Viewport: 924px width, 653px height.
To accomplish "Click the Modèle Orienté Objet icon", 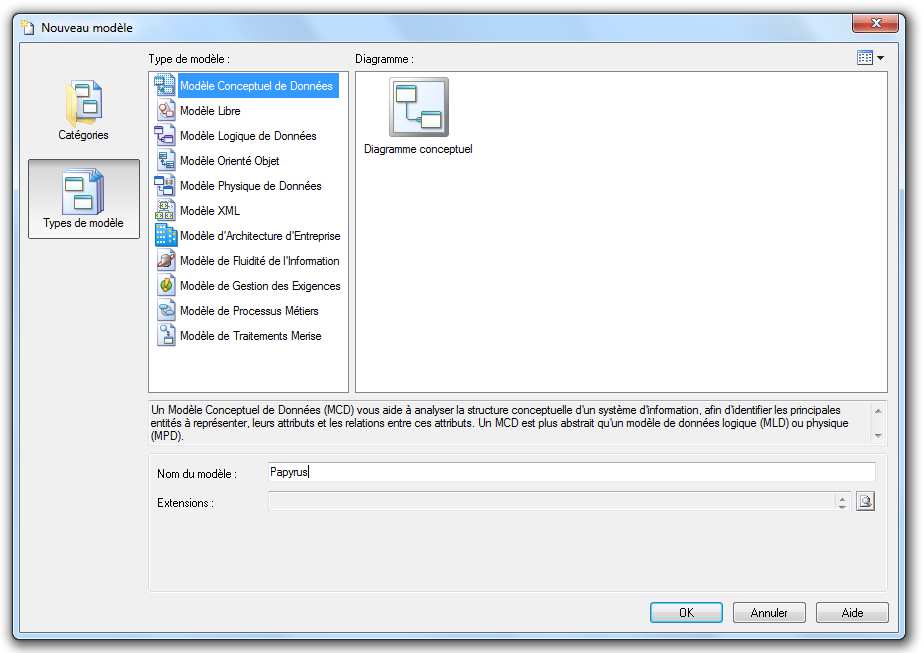I will [x=165, y=161].
